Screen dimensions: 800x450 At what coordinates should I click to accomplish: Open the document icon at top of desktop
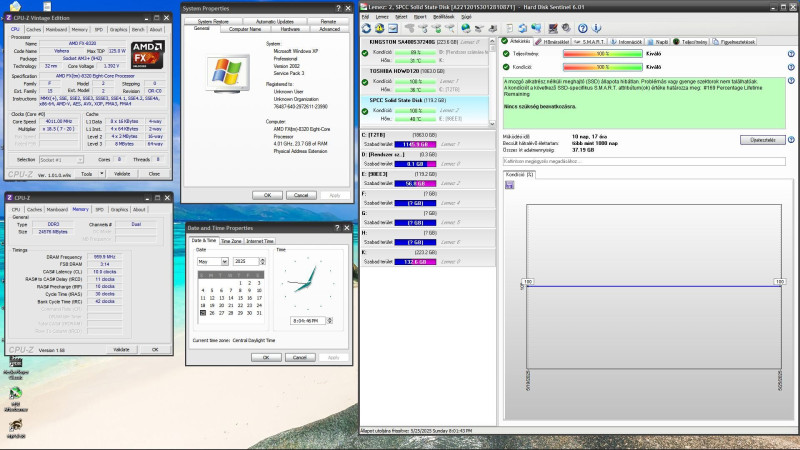(47, 6)
